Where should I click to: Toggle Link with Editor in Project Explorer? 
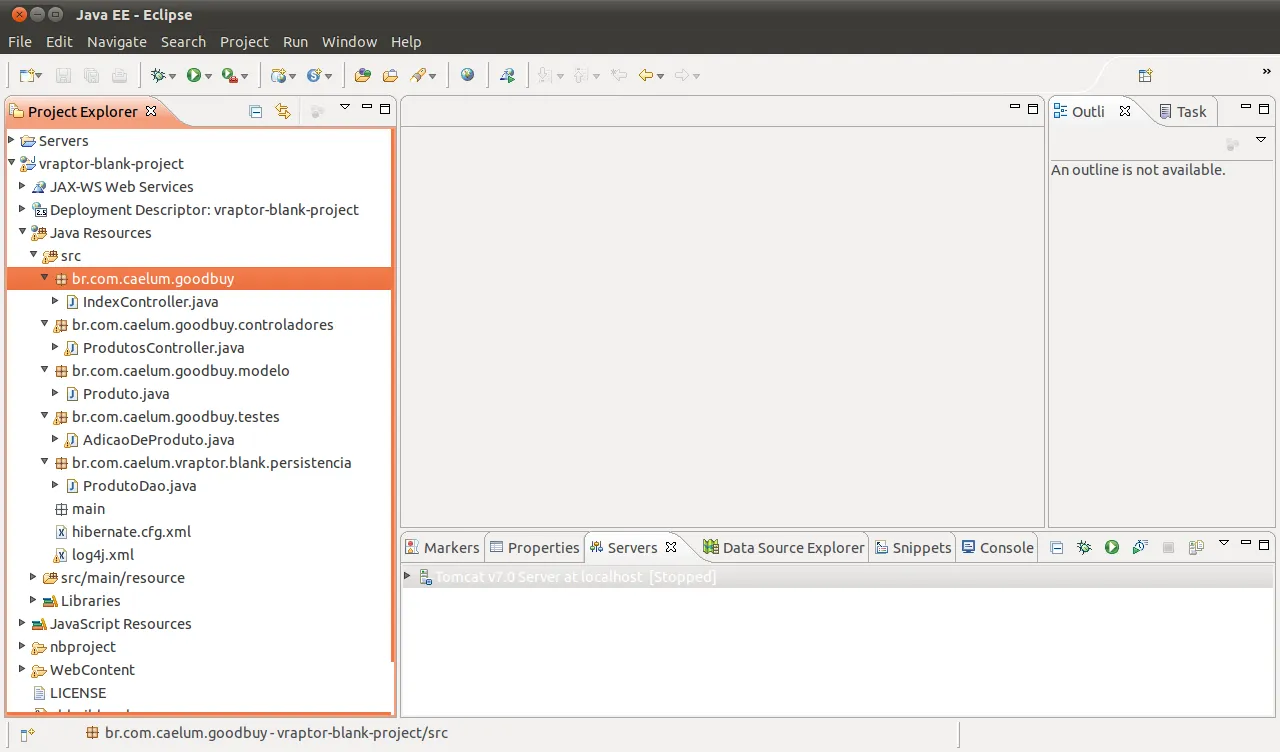[x=283, y=111]
